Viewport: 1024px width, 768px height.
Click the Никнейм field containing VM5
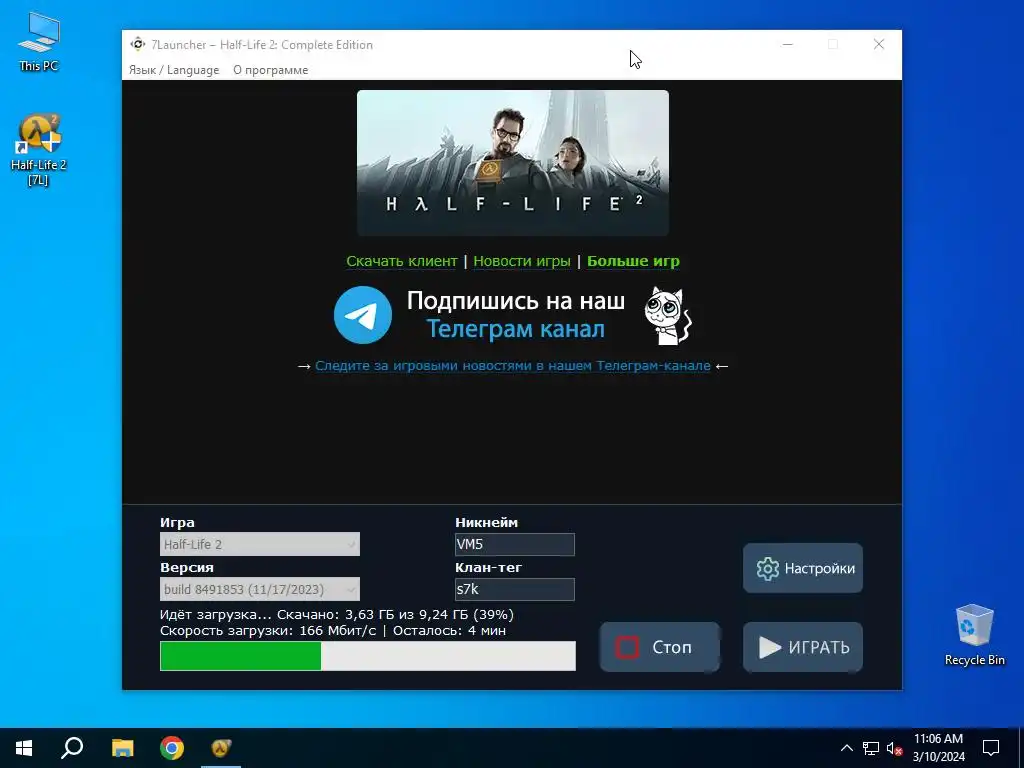[515, 544]
